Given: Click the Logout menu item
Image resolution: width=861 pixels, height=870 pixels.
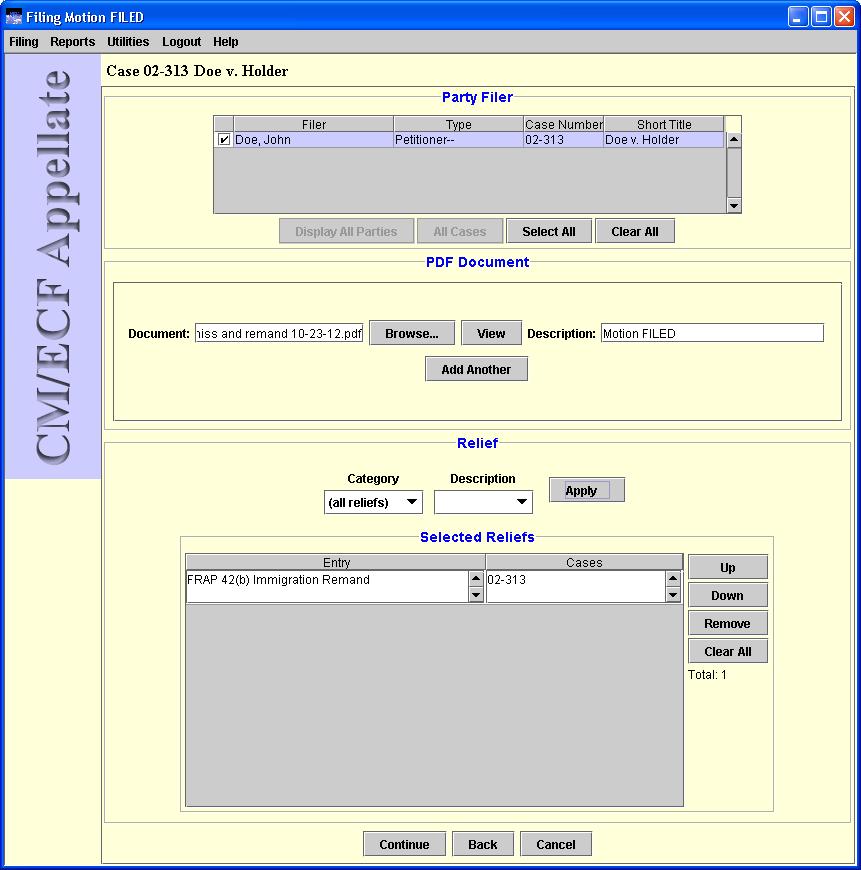Looking at the screenshot, I should [x=181, y=42].
